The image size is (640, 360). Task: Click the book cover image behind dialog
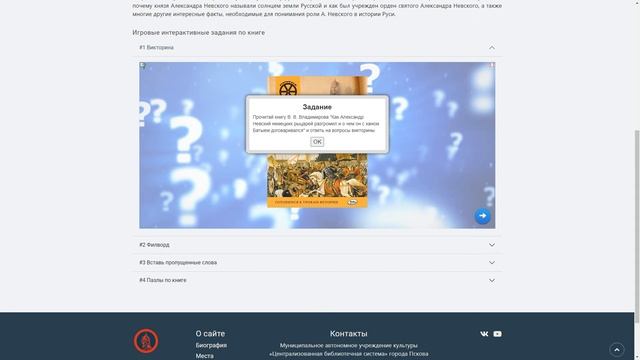(317, 180)
